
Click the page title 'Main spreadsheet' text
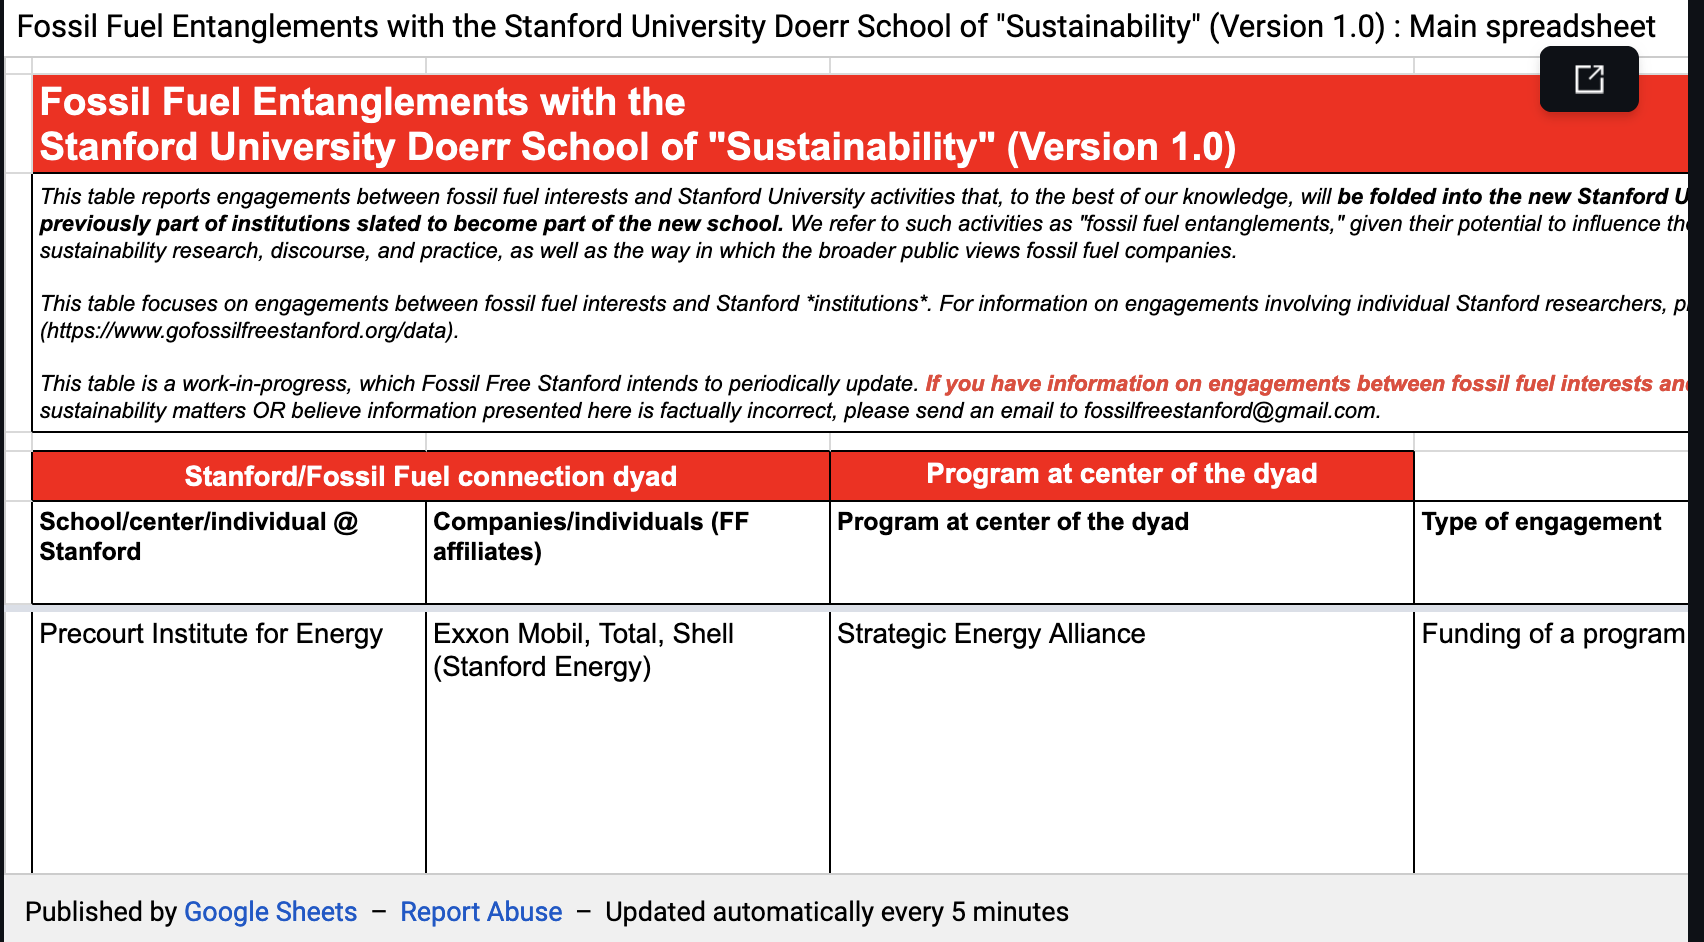click(x=1532, y=26)
